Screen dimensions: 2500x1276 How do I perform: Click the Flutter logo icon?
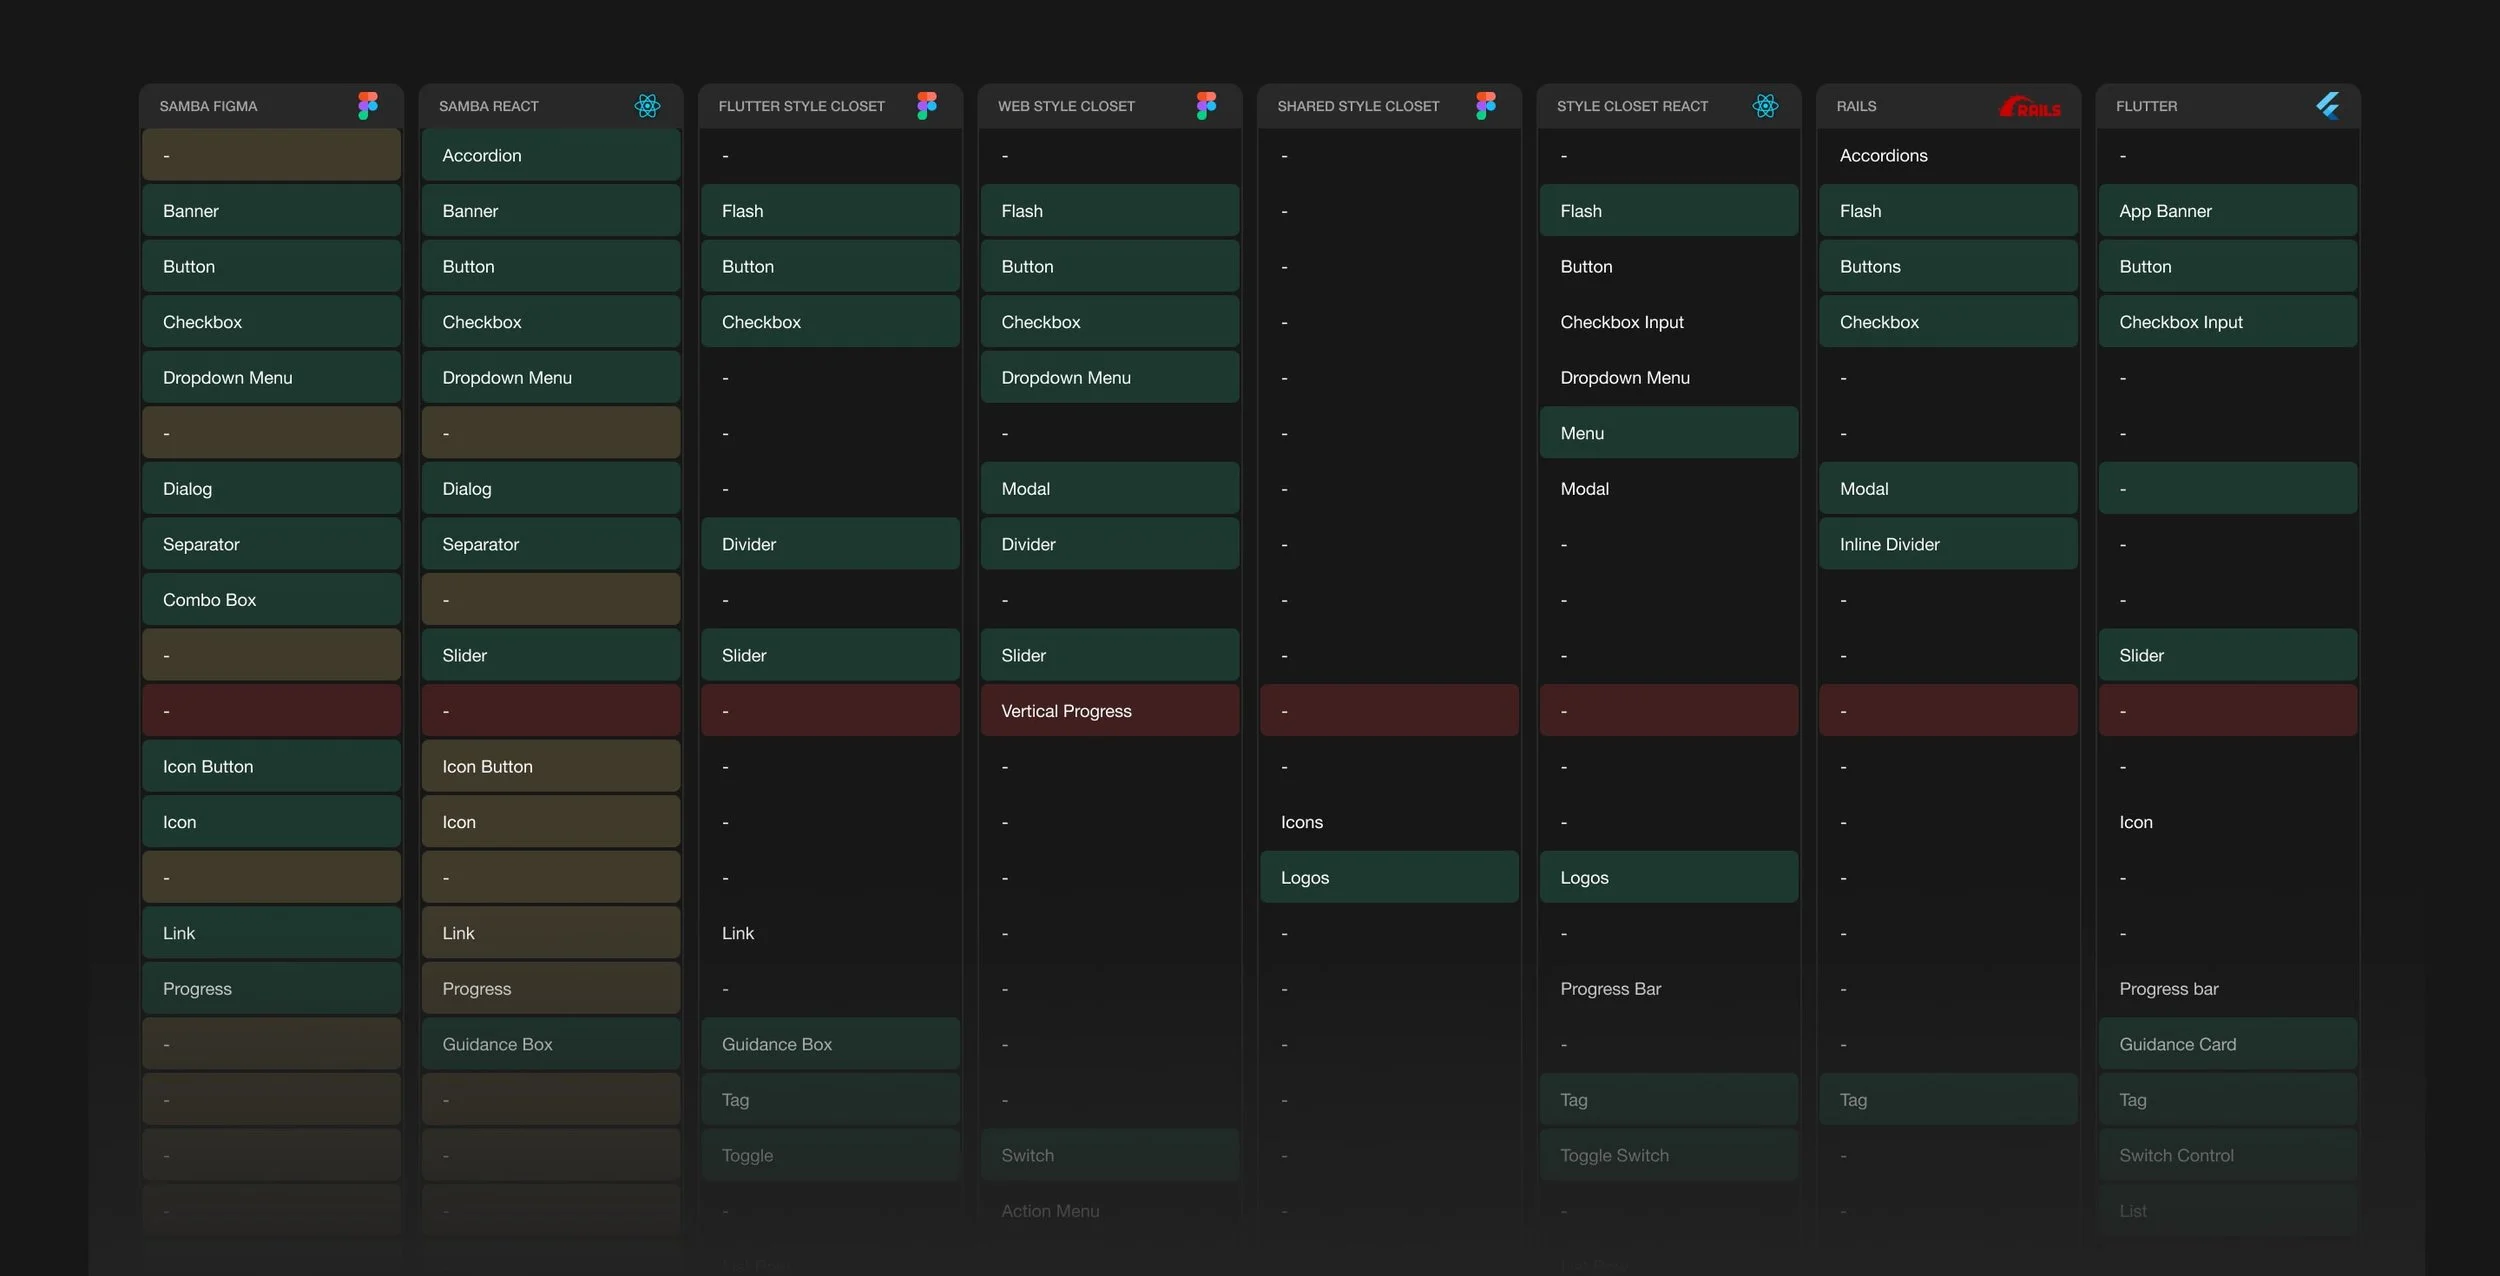pos(2328,106)
